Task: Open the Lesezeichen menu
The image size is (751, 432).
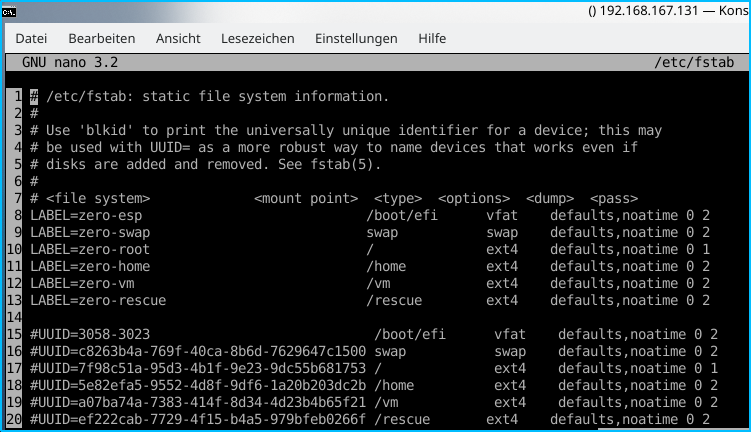Action: click(x=258, y=39)
